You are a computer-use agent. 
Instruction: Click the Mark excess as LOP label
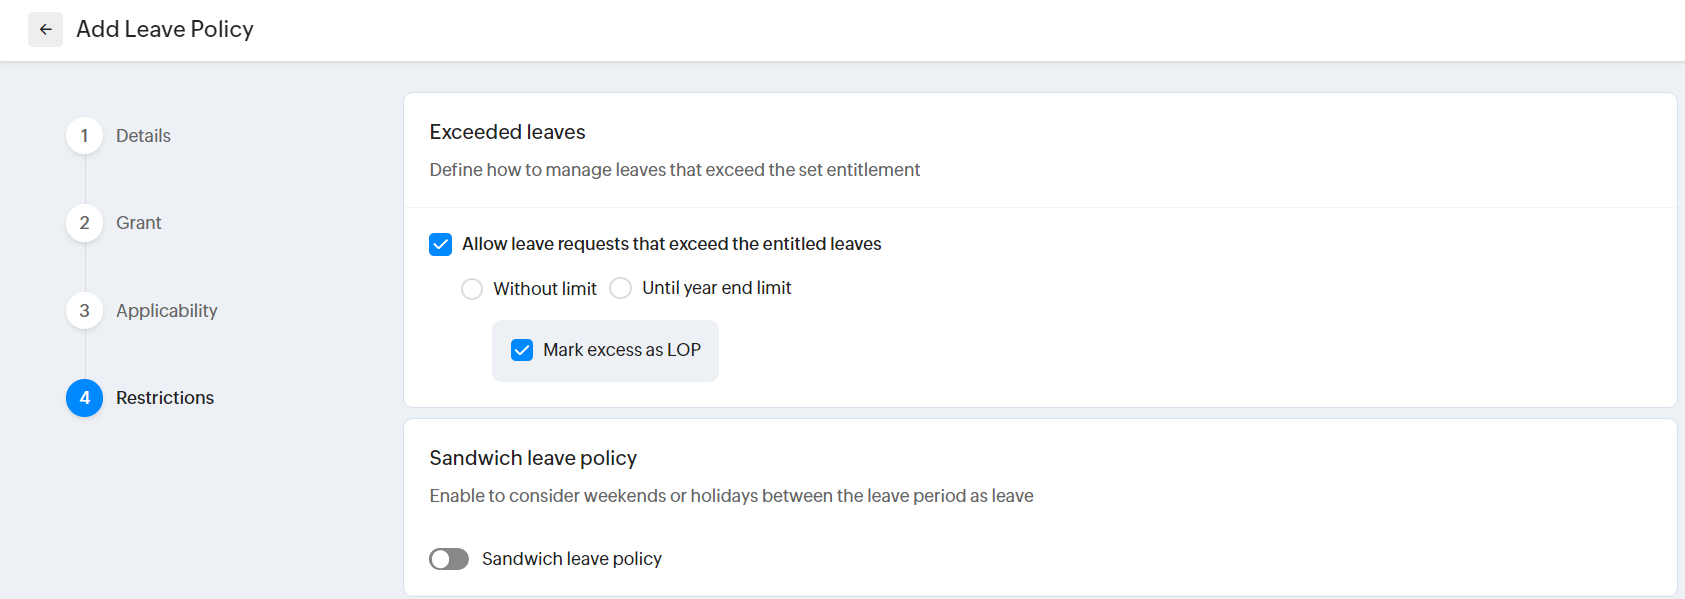point(621,350)
